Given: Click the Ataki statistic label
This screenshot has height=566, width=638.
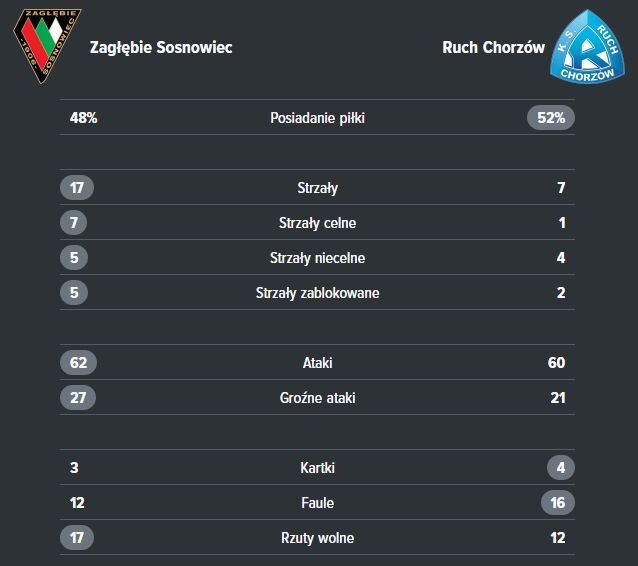Looking at the screenshot, I should pyautogui.click(x=317, y=363).
